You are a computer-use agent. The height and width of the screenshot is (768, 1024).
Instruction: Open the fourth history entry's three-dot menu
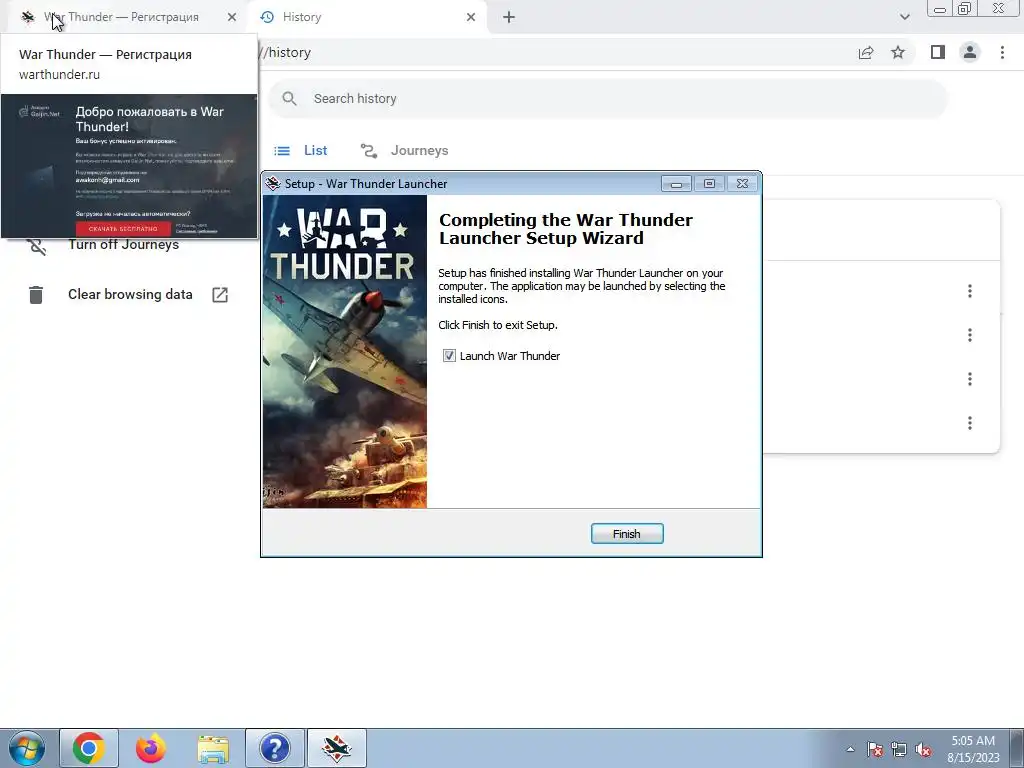970,423
